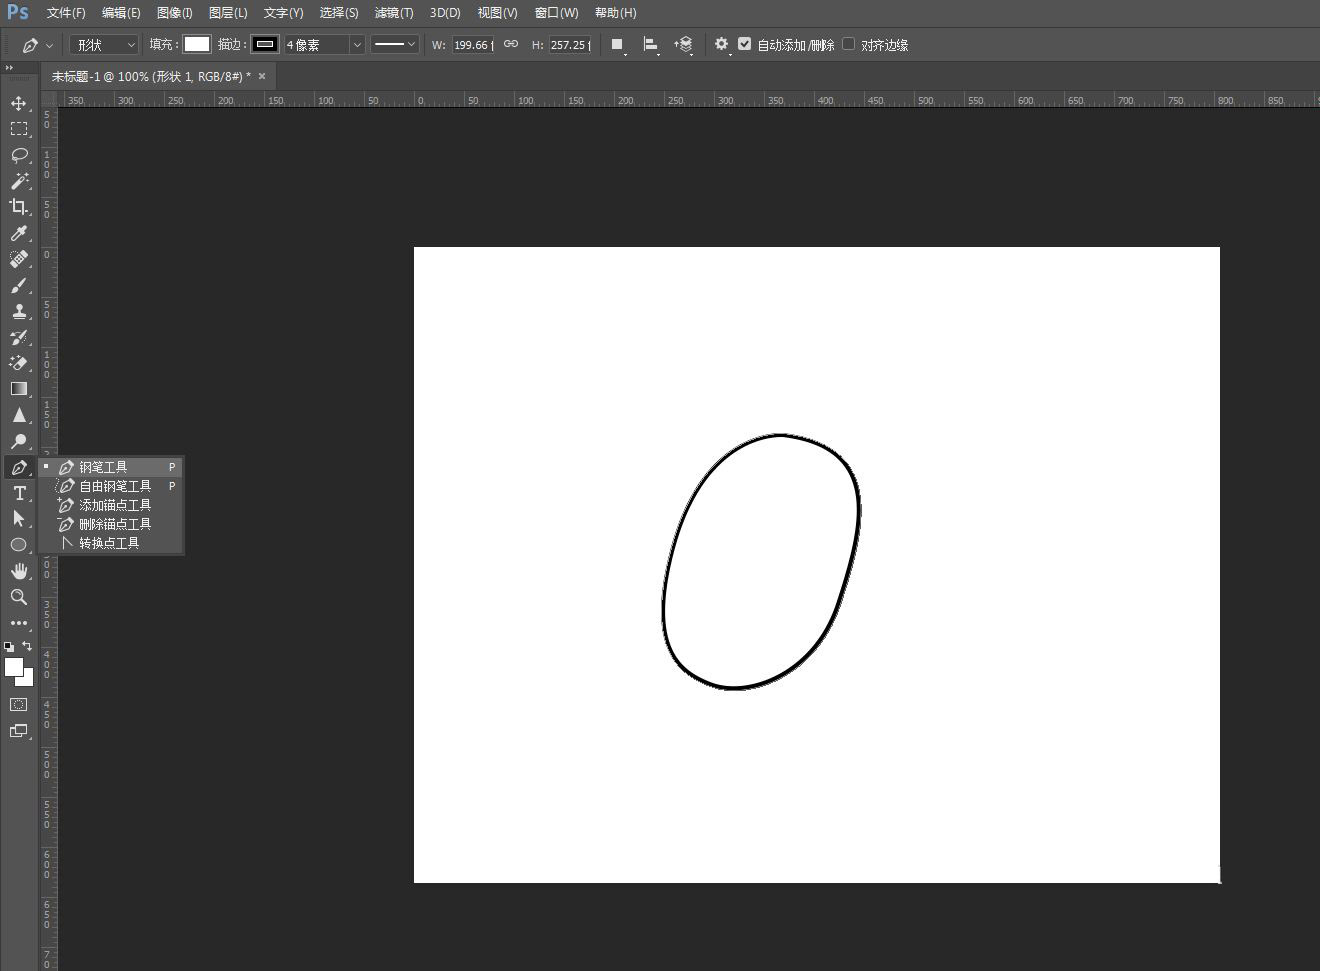Open the stroke line style dropdown
Viewport: 1320px width, 971px height.
(x=395, y=45)
